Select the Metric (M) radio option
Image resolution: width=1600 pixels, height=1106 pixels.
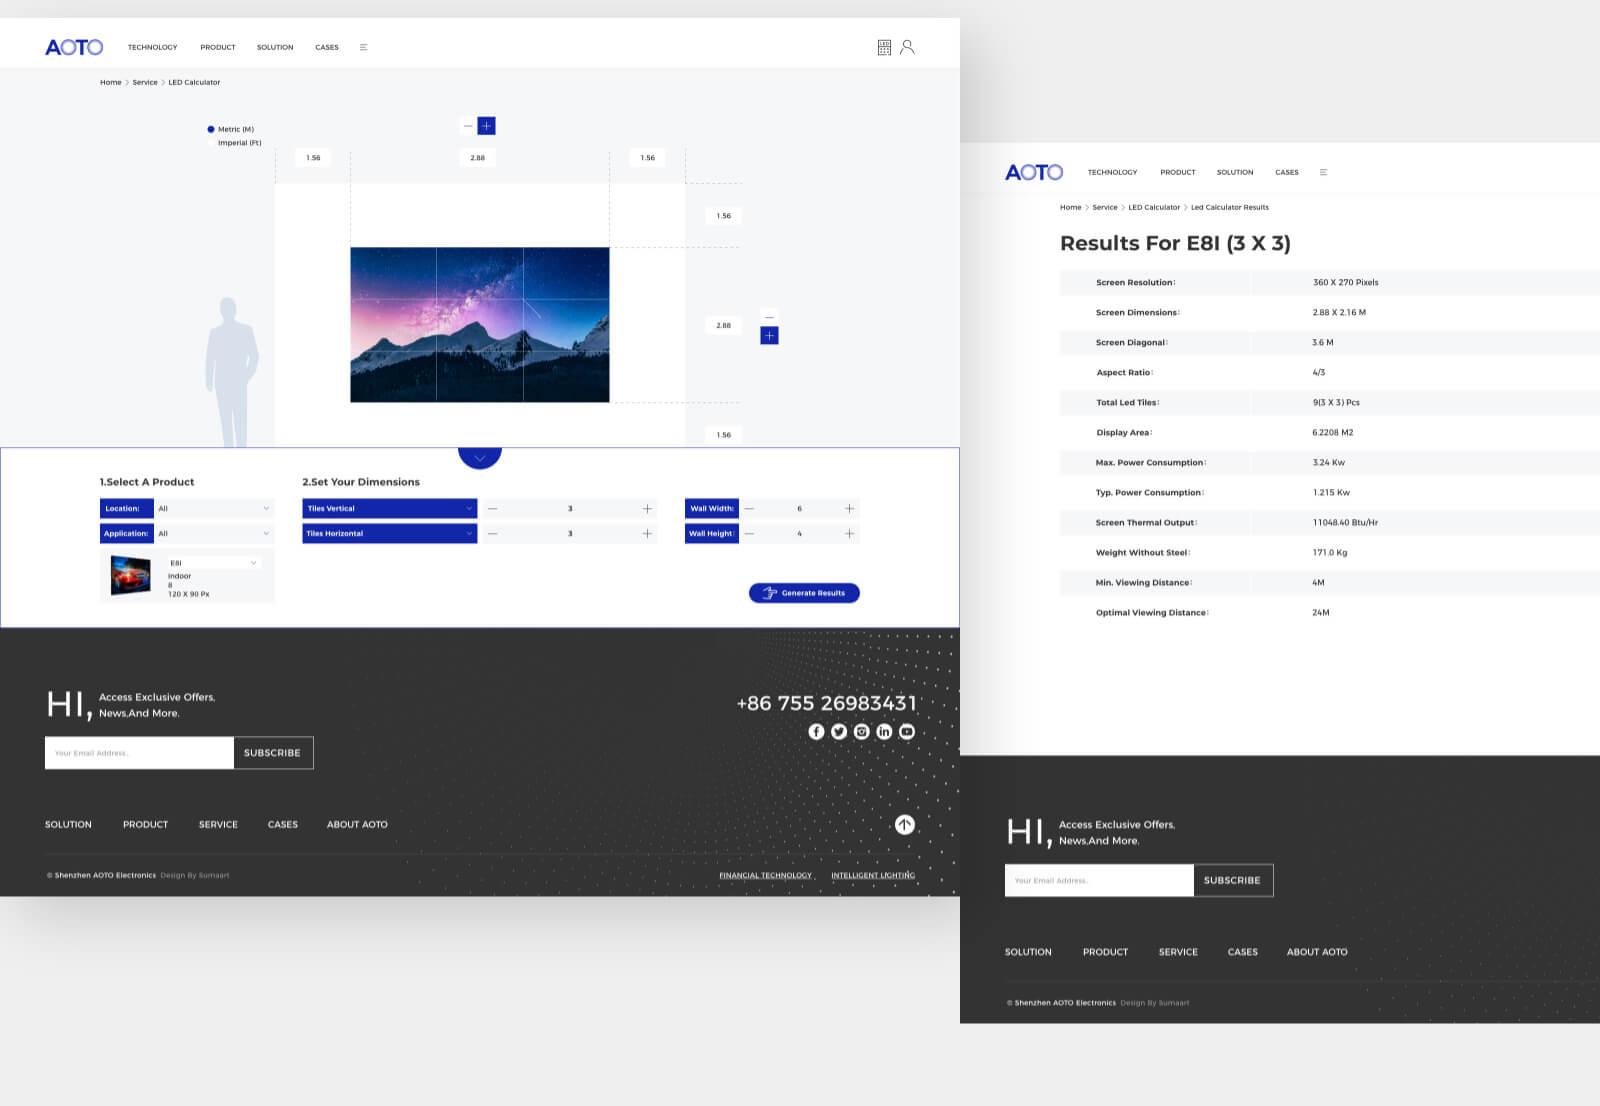(x=211, y=129)
